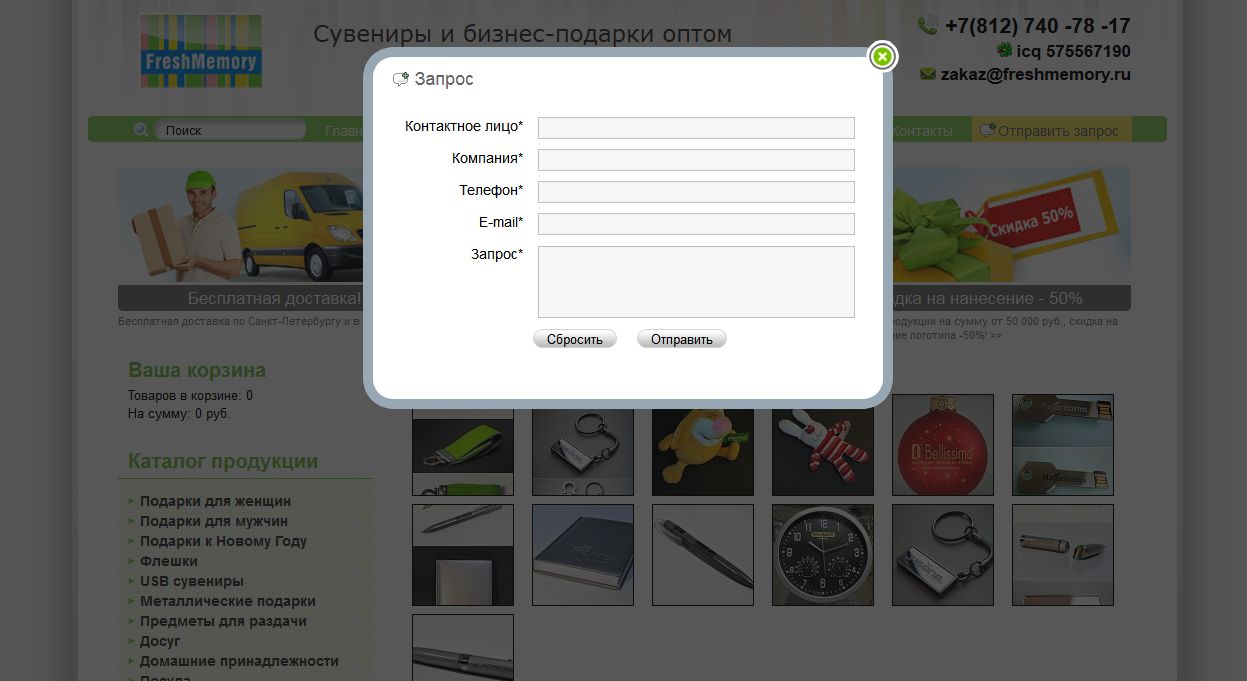Viewport: 1247px width, 681px height.
Task: Click the header phone number +7(812) 740-78-17
Action: [x=1037, y=26]
